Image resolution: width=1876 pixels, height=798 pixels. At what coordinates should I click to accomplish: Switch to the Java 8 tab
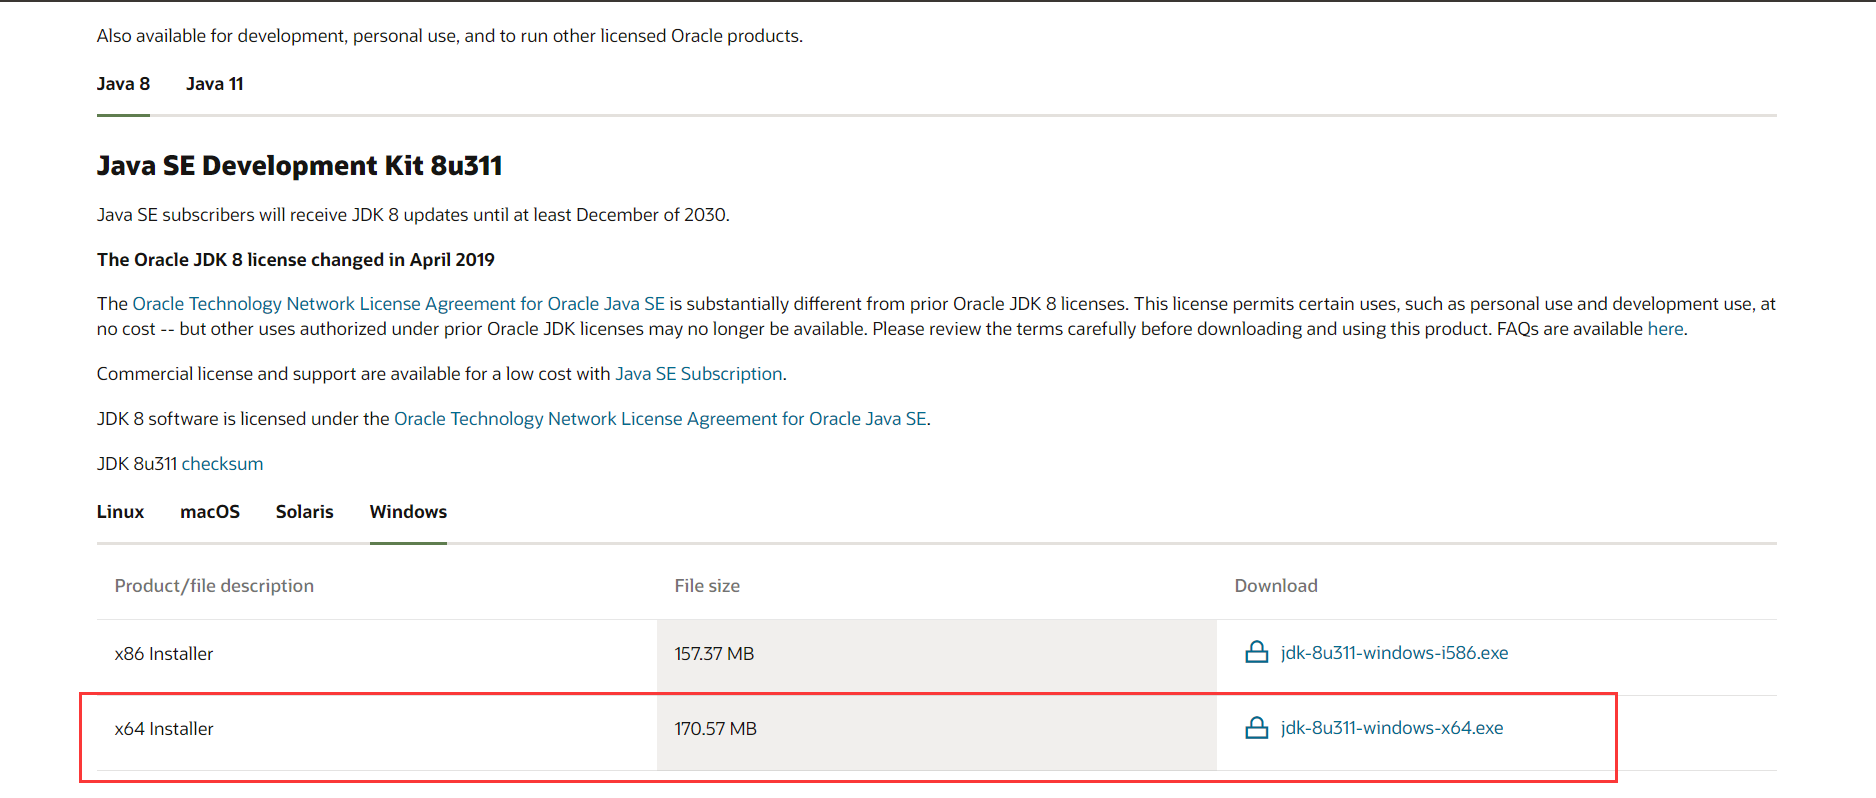[123, 84]
